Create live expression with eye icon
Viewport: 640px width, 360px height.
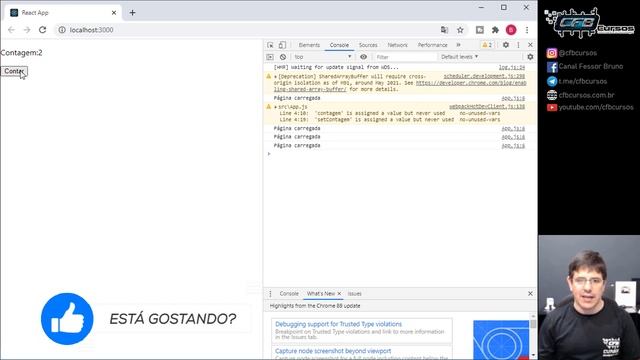point(363,57)
